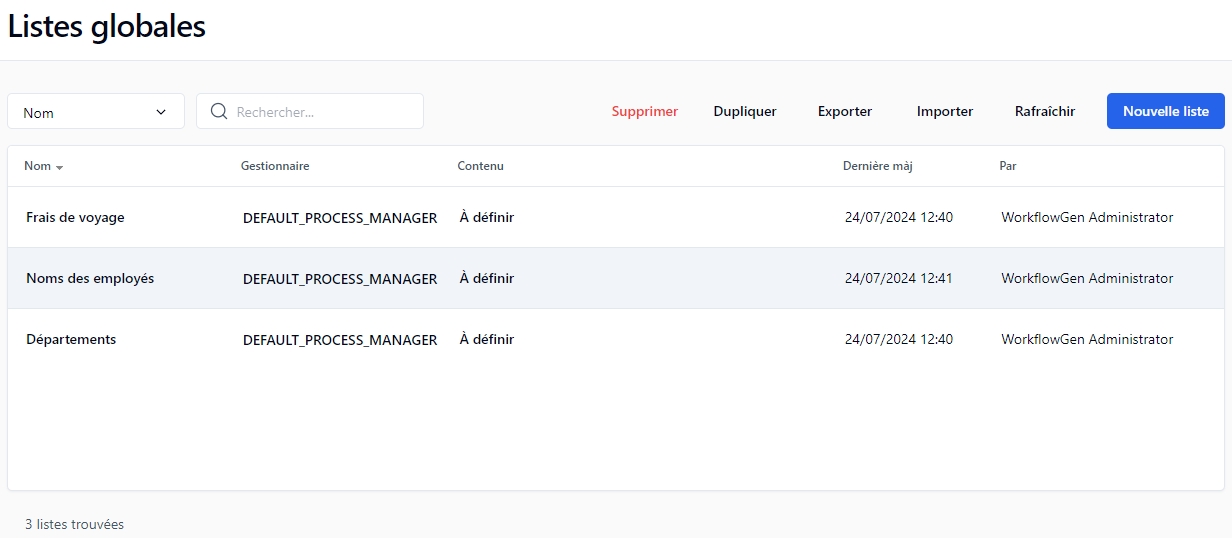Select the Noms des employés list

pyautogui.click(x=90, y=279)
